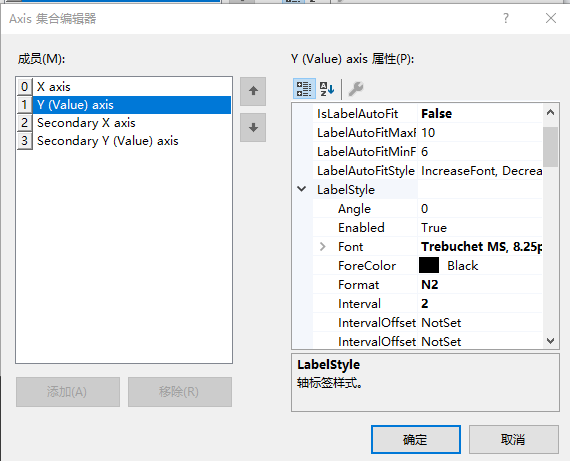This screenshot has width=570, height=461.
Task: Open Property Pages wrench icon
Action: coord(356,89)
